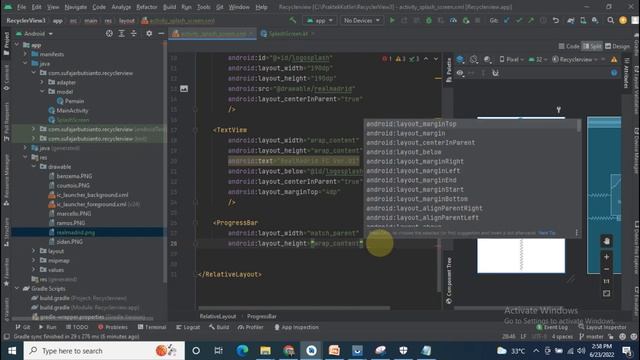The image size is (640, 360).
Task: Select MainActivity in project tree
Action: pyautogui.click(x=72, y=111)
